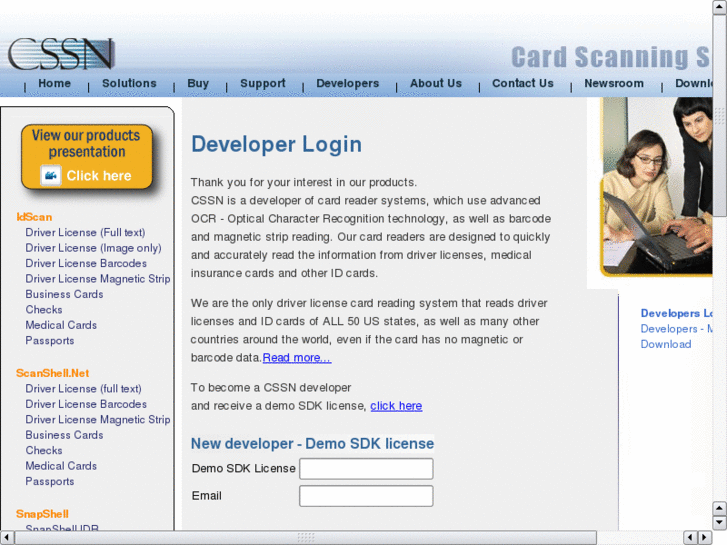Click the women with laptop photo
This screenshot has width=727, height=545.
[x=656, y=186]
